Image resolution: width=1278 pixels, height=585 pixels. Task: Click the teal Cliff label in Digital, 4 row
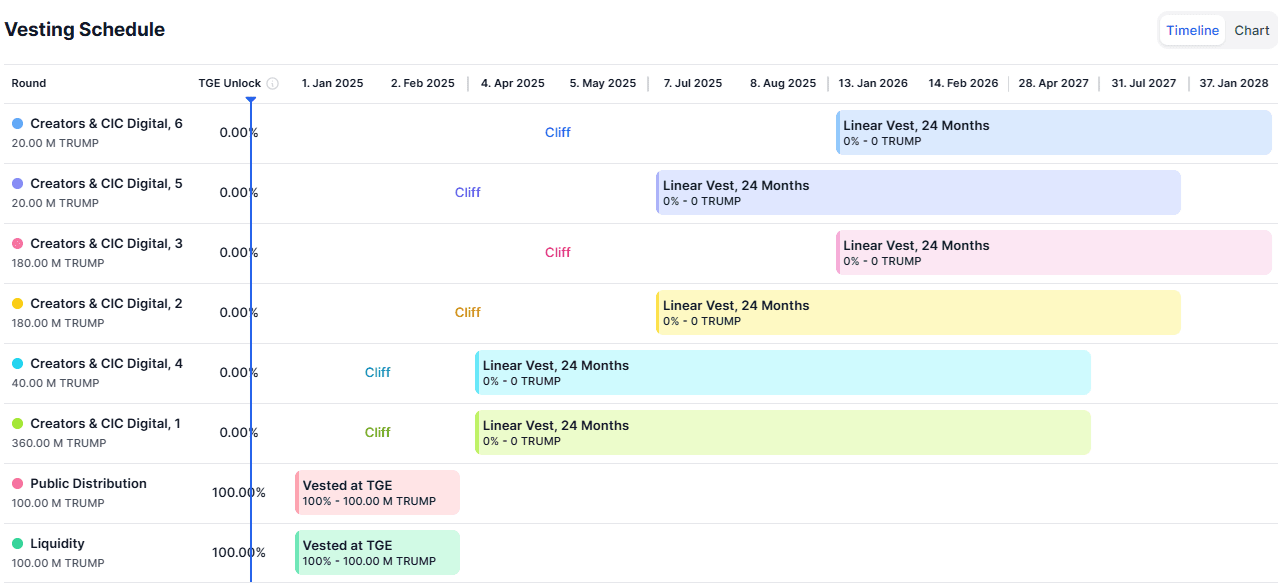[x=378, y=373]
